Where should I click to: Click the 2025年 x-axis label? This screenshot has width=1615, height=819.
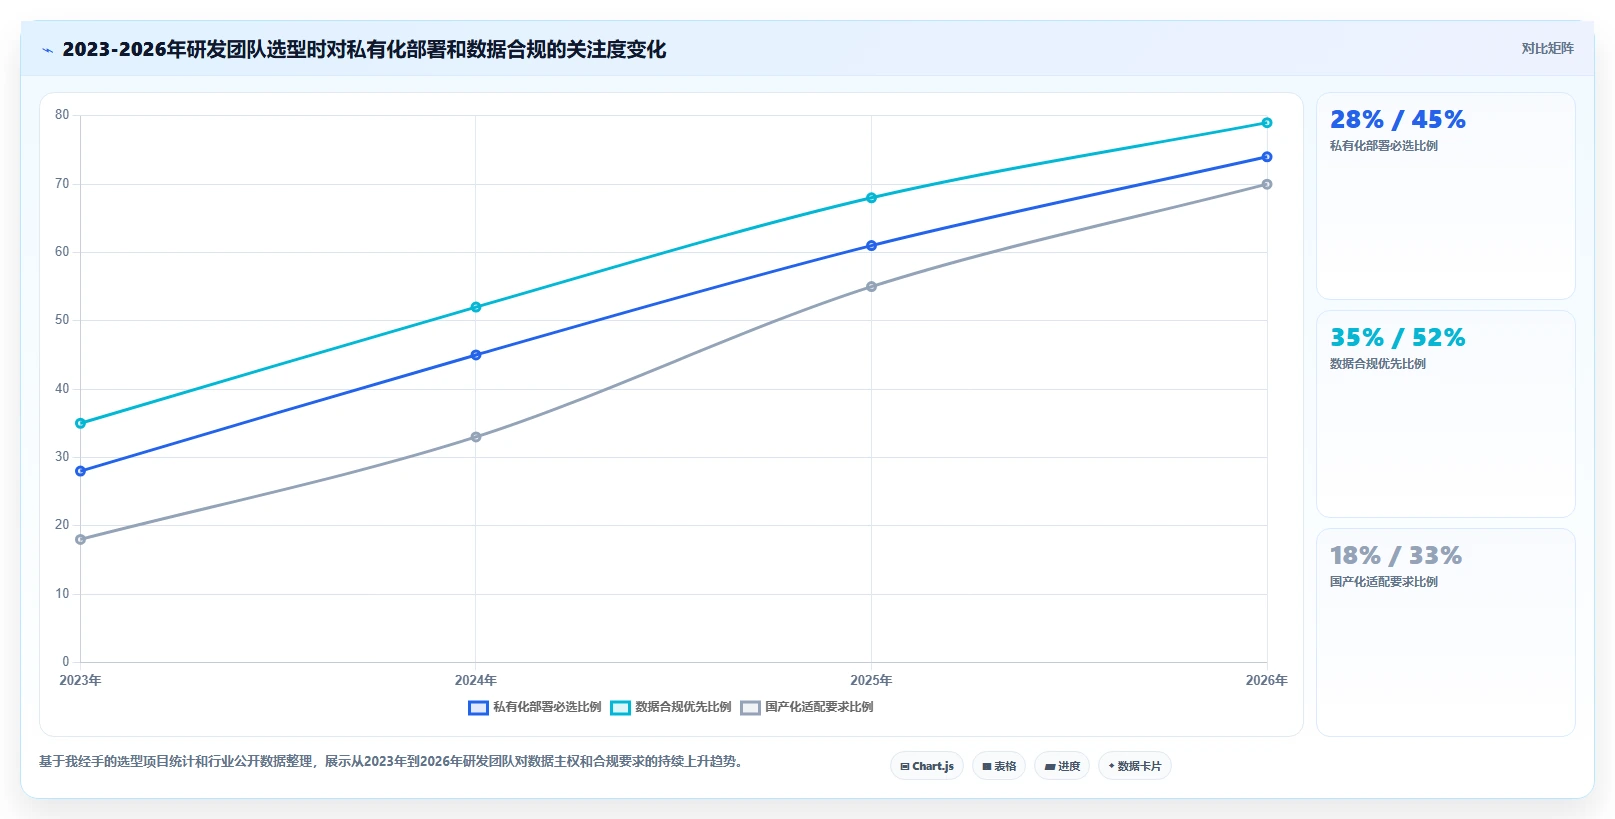[871, 680]
